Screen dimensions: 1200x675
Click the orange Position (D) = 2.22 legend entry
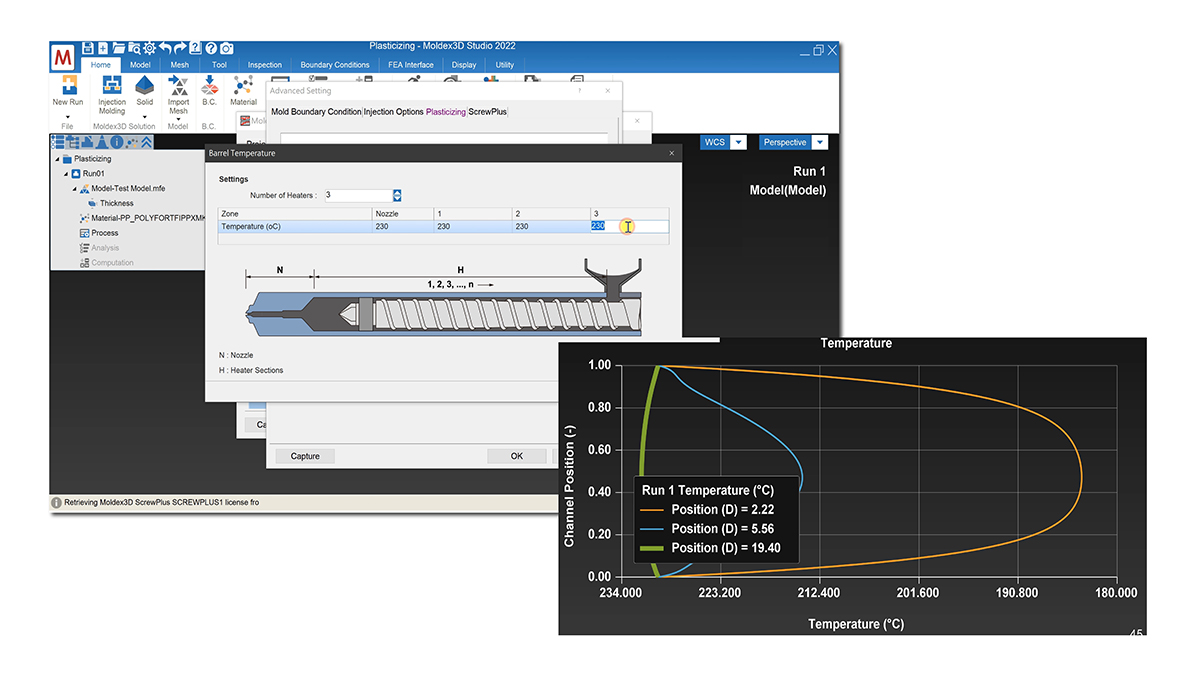tap(708, 510)
